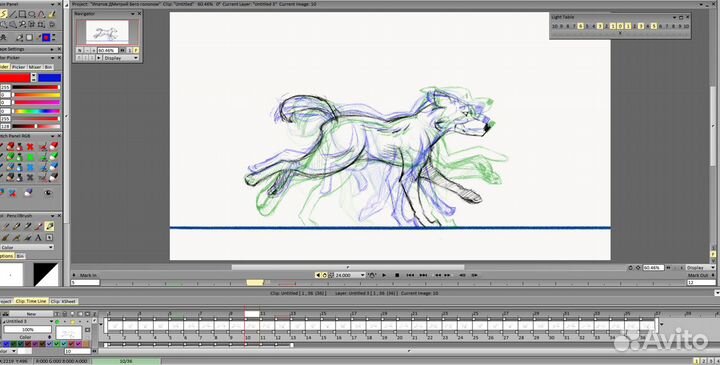
Task: Click the swap arrows between red and blue colors
Action: coord(34,78)
